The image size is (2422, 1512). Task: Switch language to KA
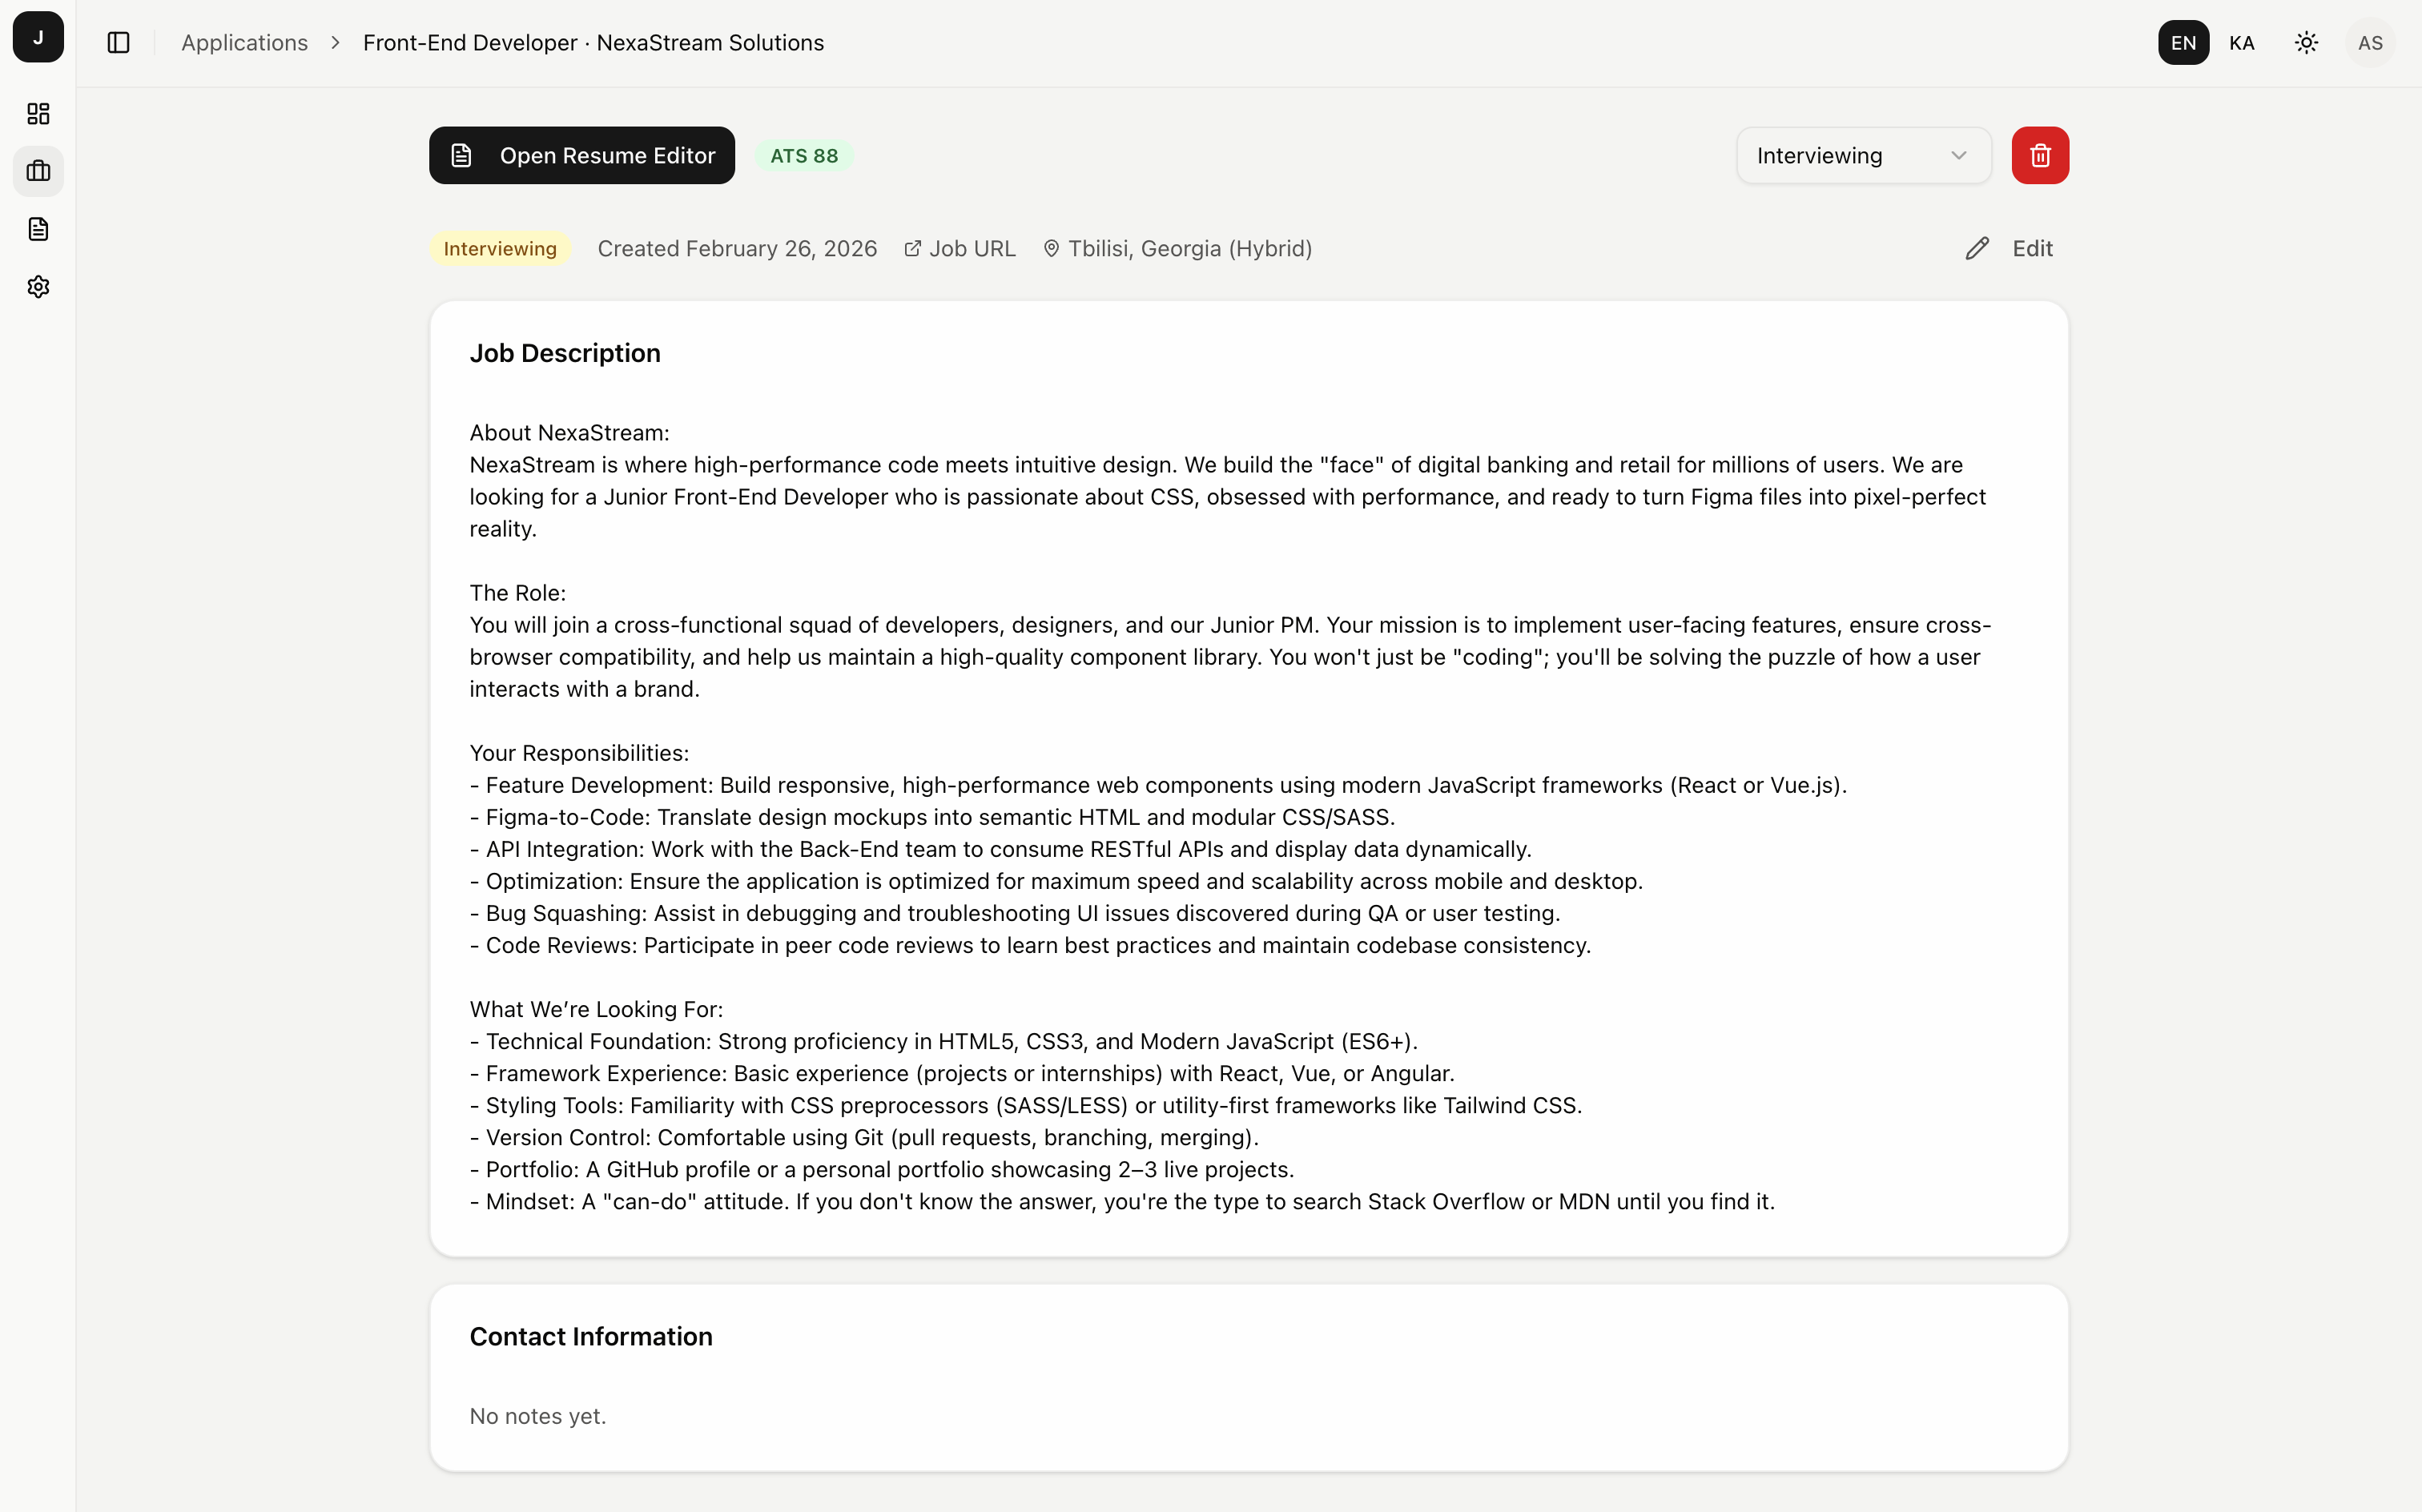(x=2241, y=43)
